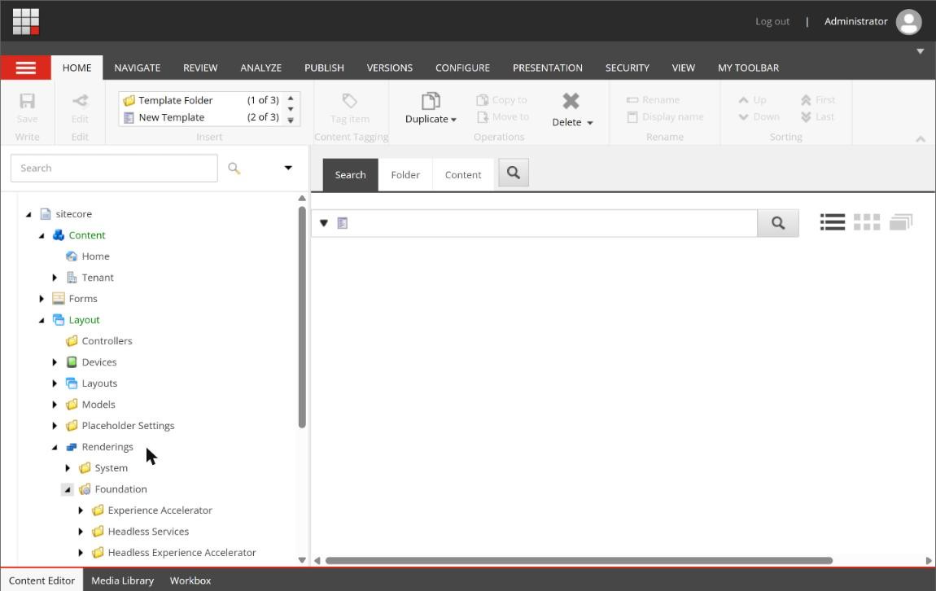Open the Workbox tab
This screenshot has height=591, width=936.
(x=190, y=580)
